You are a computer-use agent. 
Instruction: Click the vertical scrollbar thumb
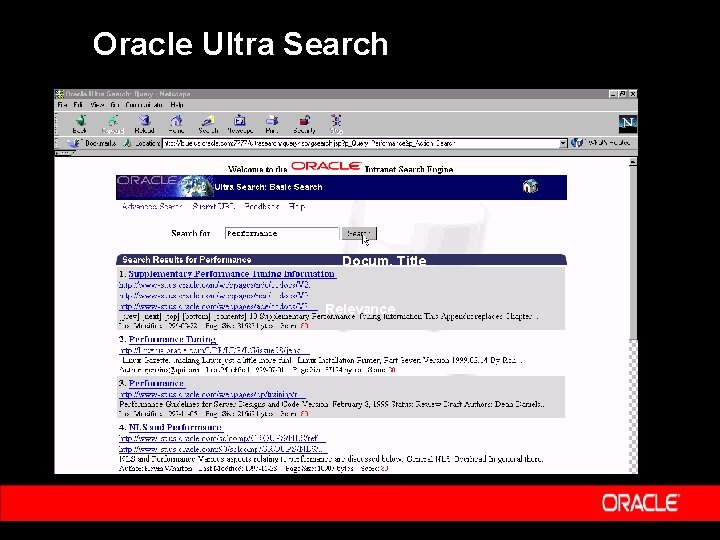pyautogui.click(x=633, y=253)
